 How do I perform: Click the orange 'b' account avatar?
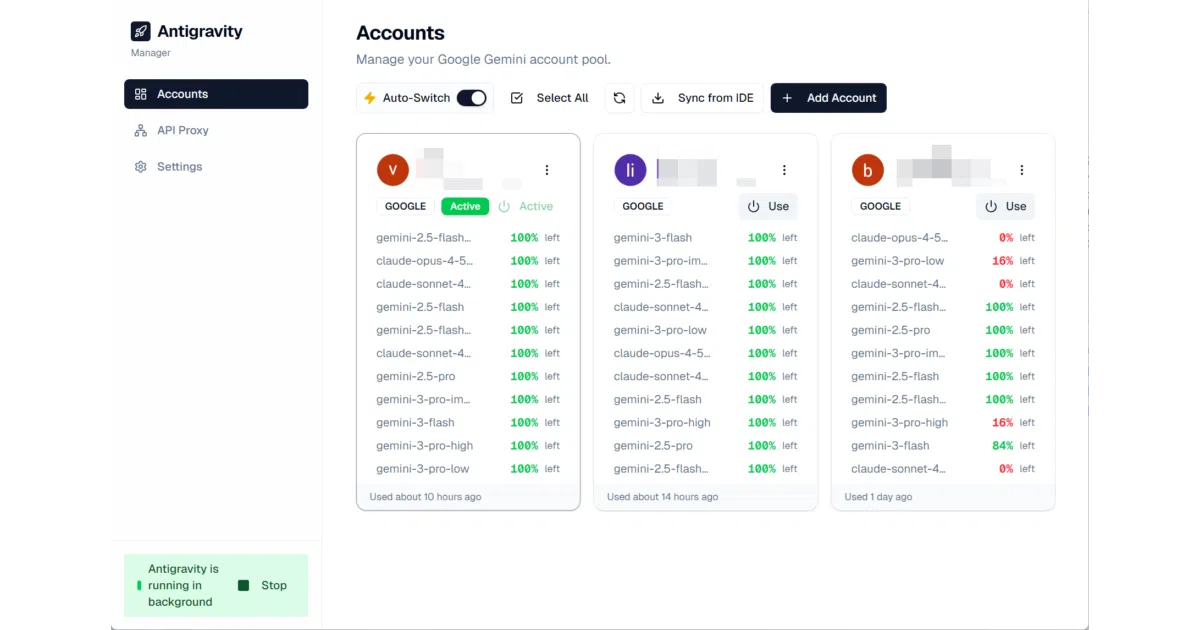868,170
